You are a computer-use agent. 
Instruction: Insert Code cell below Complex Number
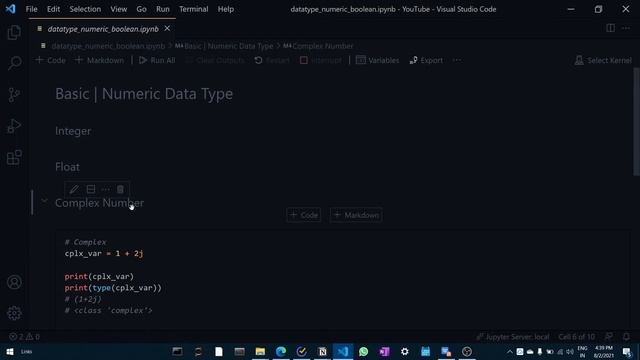tap(304, 215)
